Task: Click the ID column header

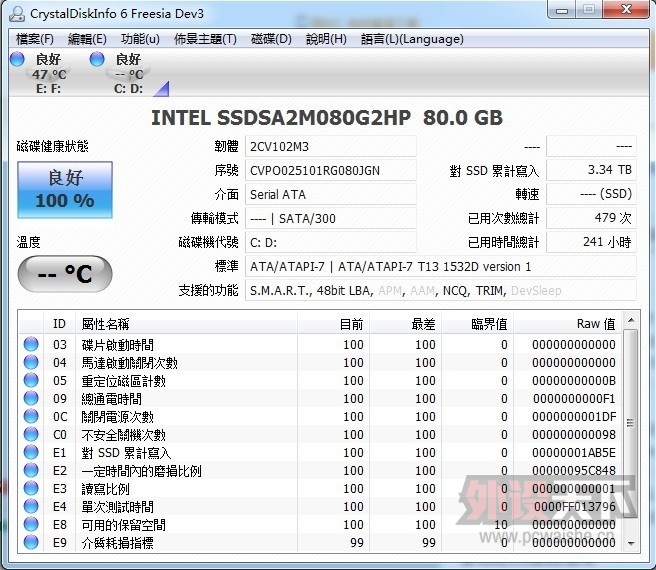Action: click(x=59, y=324)
